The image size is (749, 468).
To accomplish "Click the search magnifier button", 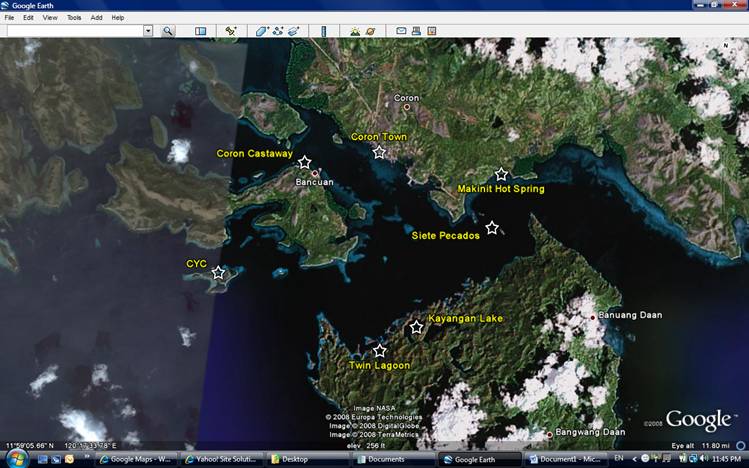I will tap(168, 31).
